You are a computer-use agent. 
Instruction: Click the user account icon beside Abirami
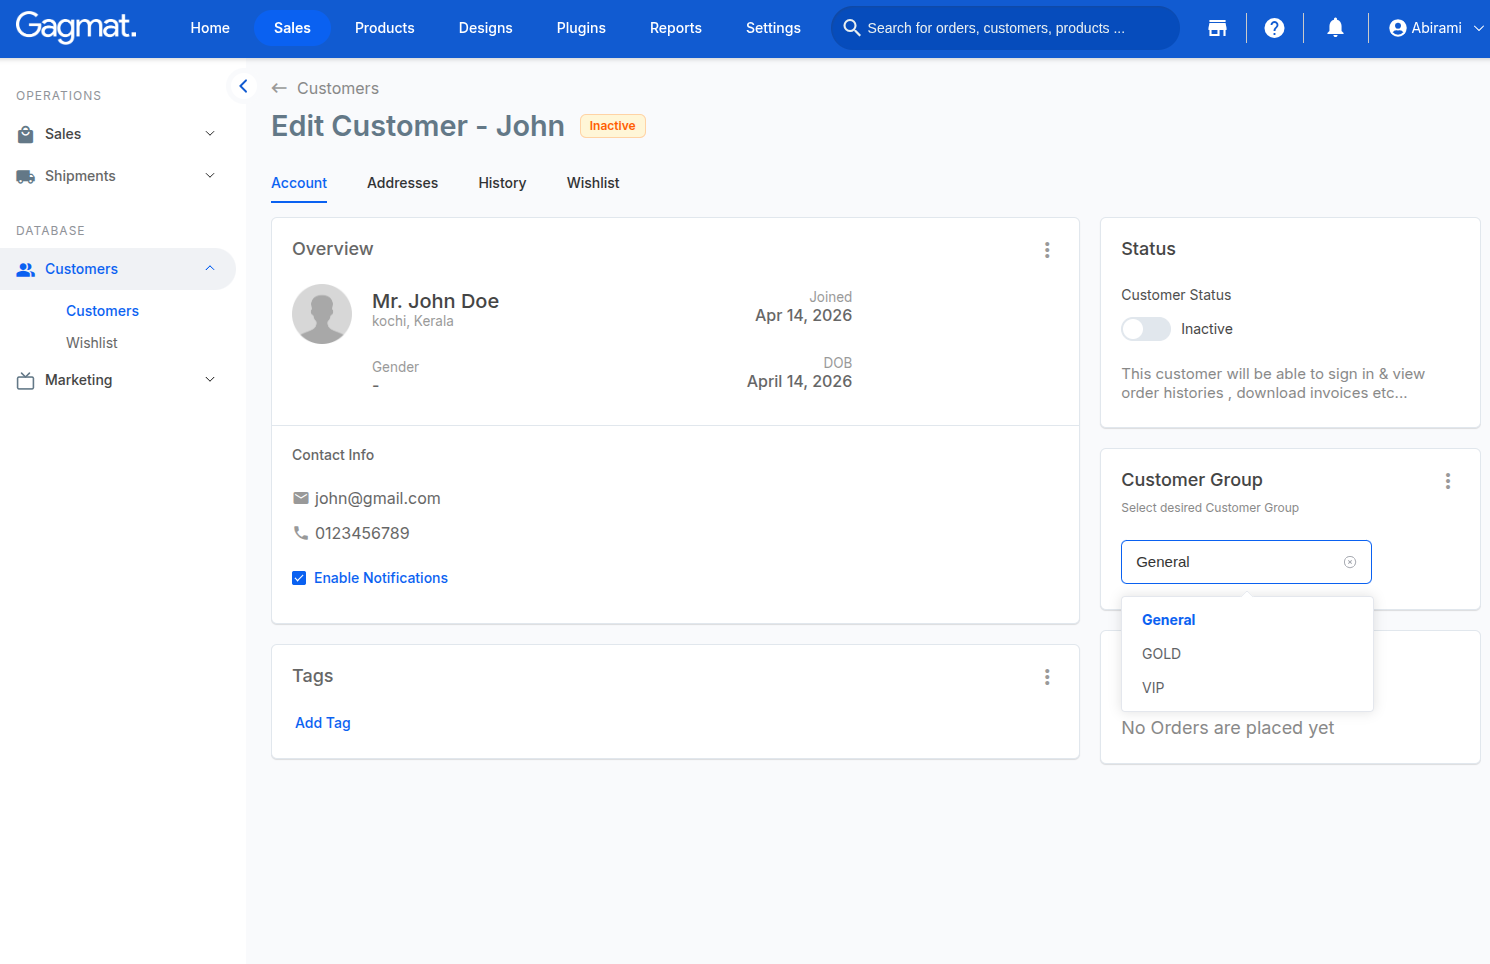click(x=1398, y=28)
